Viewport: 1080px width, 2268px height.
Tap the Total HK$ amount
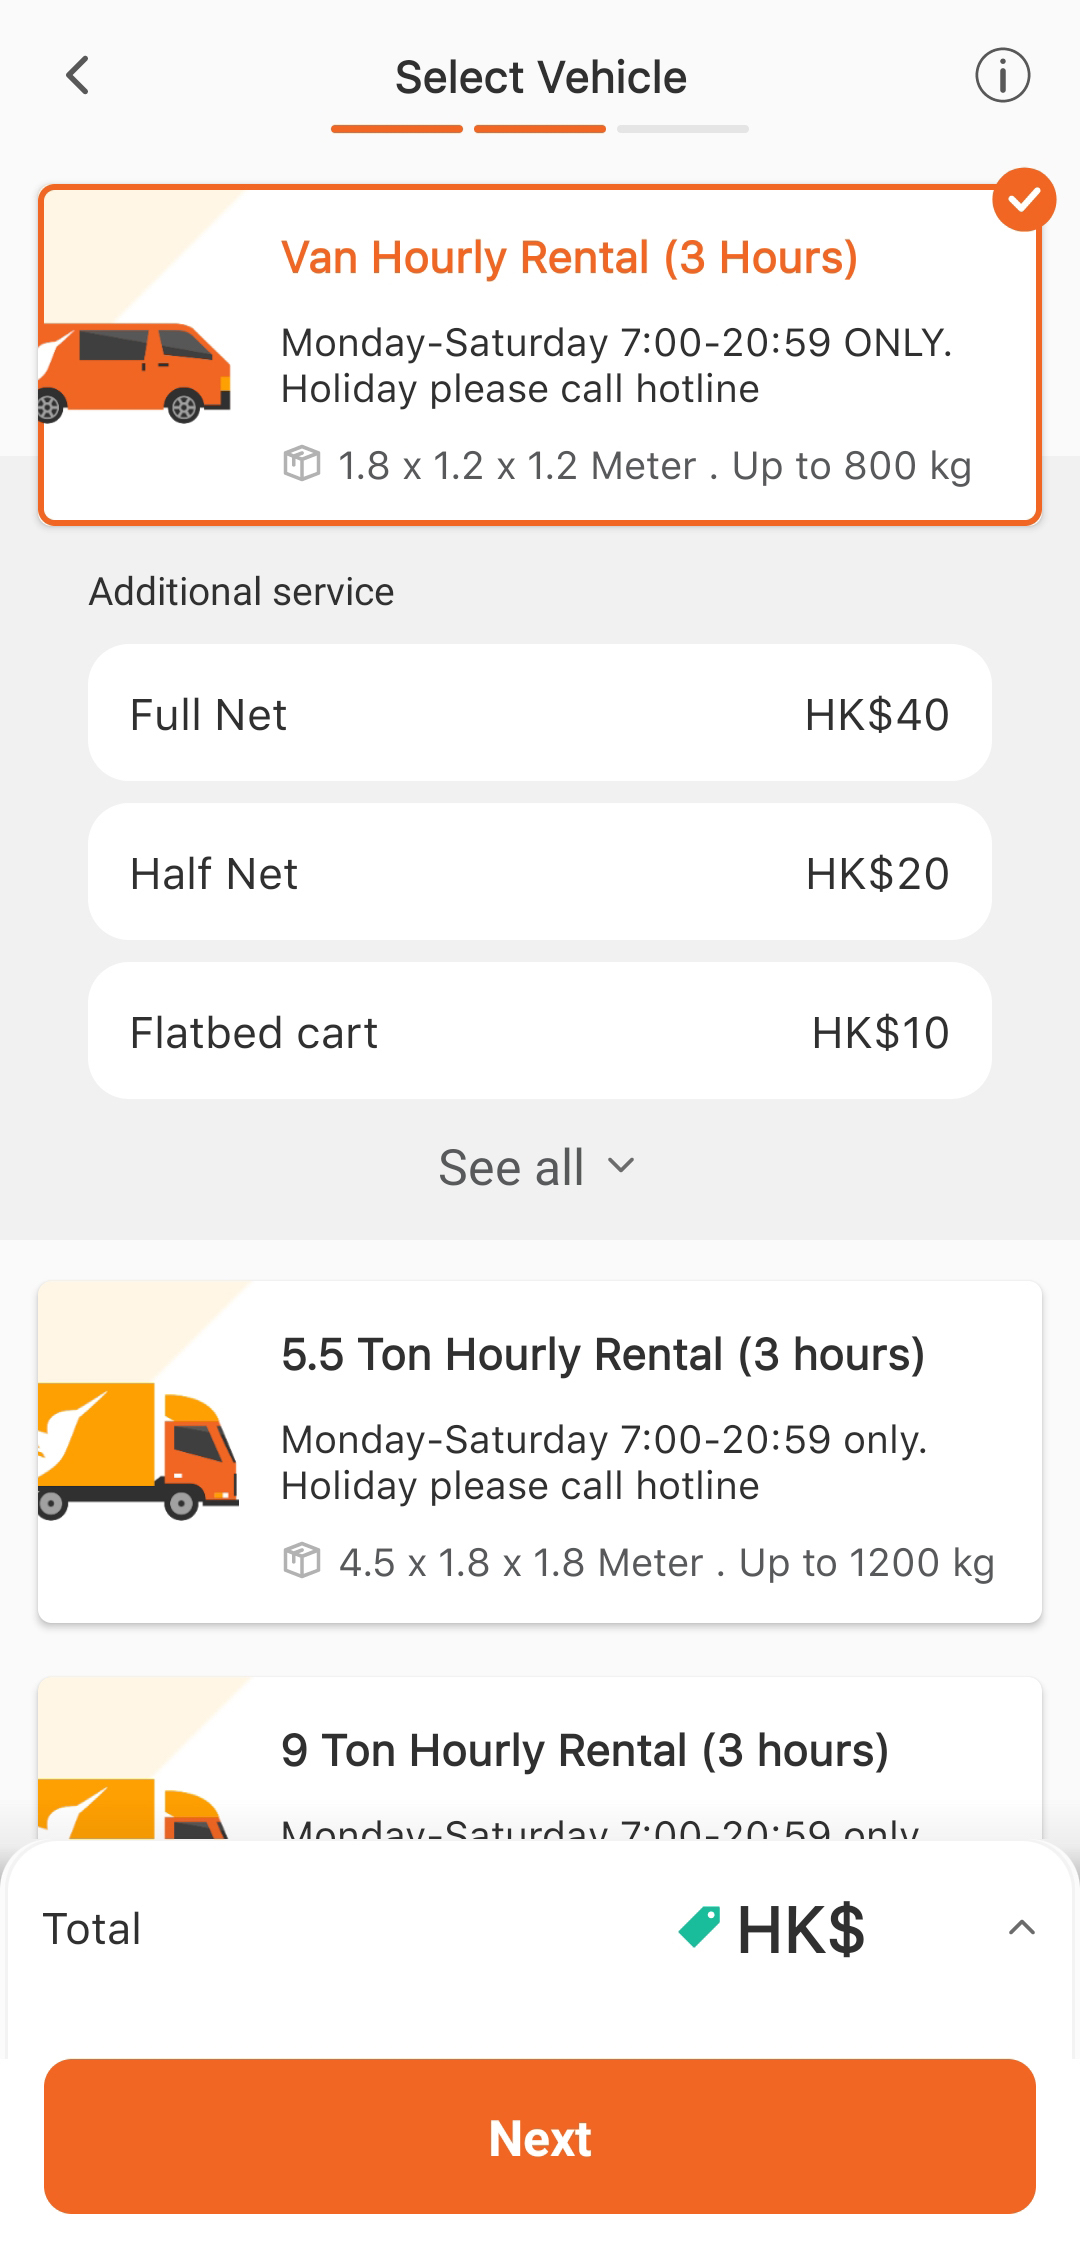tap(801, 1929)
